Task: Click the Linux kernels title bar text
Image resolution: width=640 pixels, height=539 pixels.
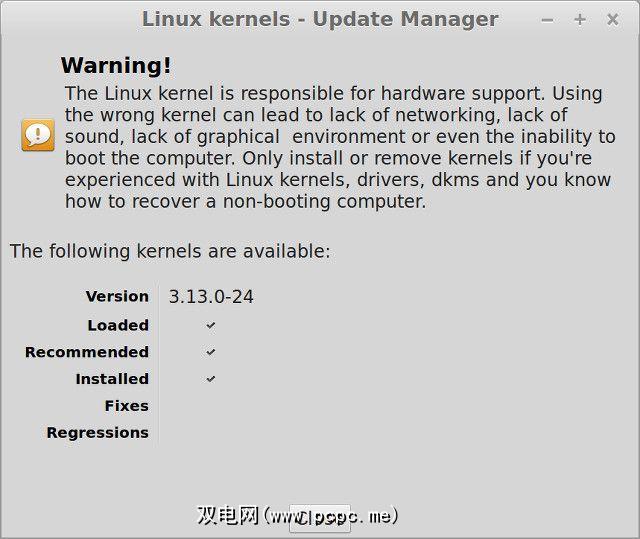Action: click(x=320, y=19)
